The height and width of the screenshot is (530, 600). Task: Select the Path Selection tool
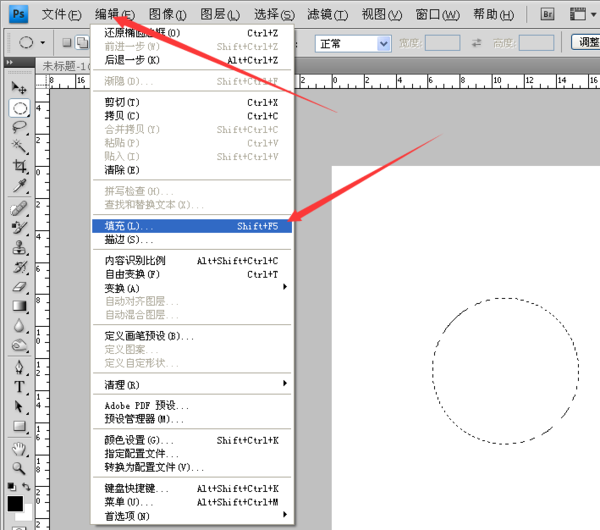[19, 406]
